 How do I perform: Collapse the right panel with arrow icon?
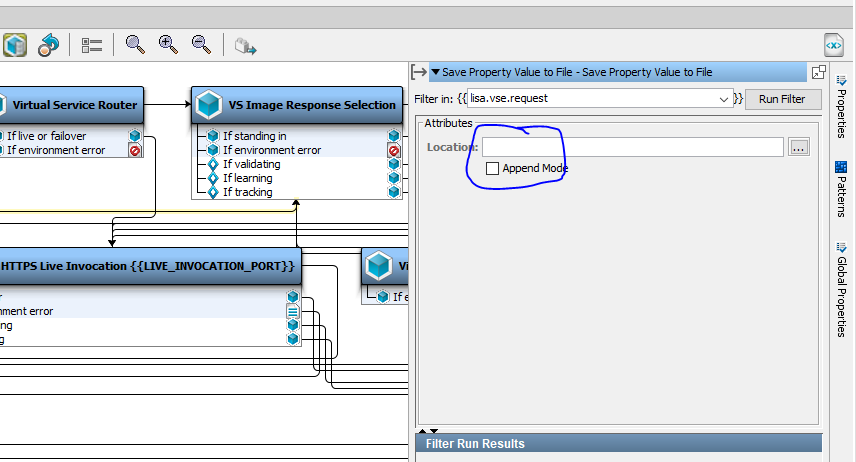419,72
